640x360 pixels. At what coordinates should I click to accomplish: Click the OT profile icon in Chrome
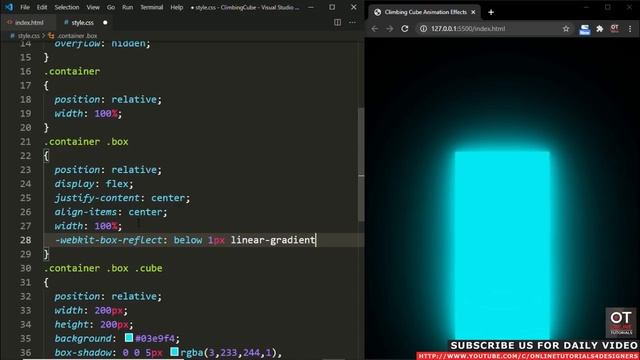click(614, 29)
